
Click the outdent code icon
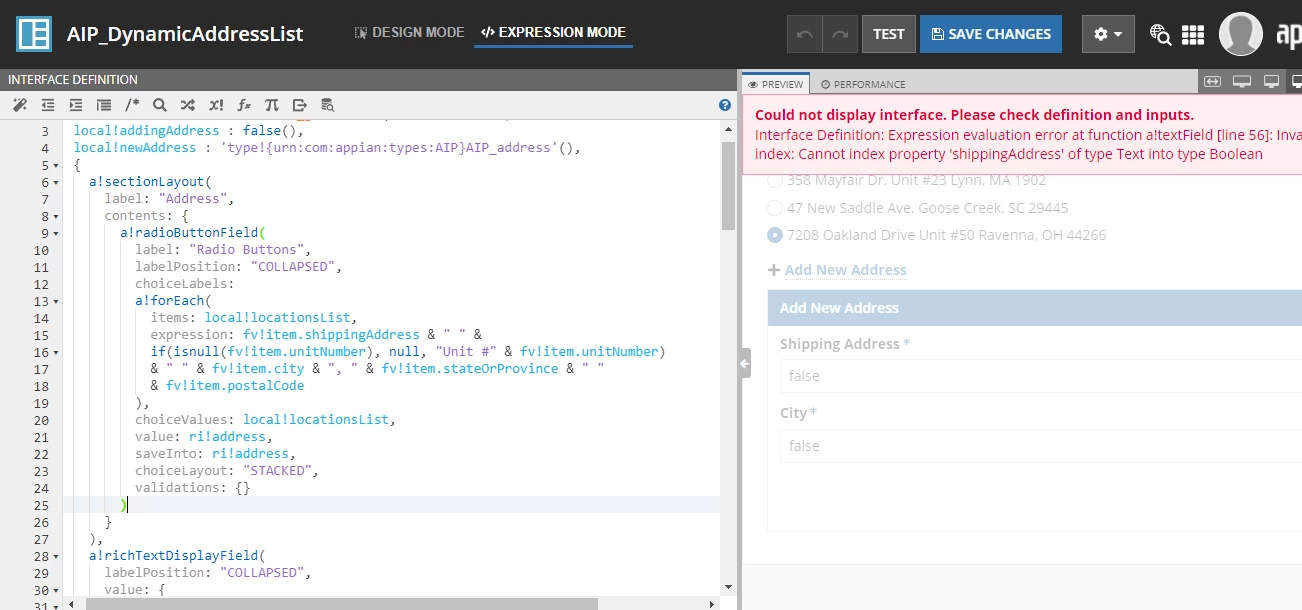tap(48, 105)
